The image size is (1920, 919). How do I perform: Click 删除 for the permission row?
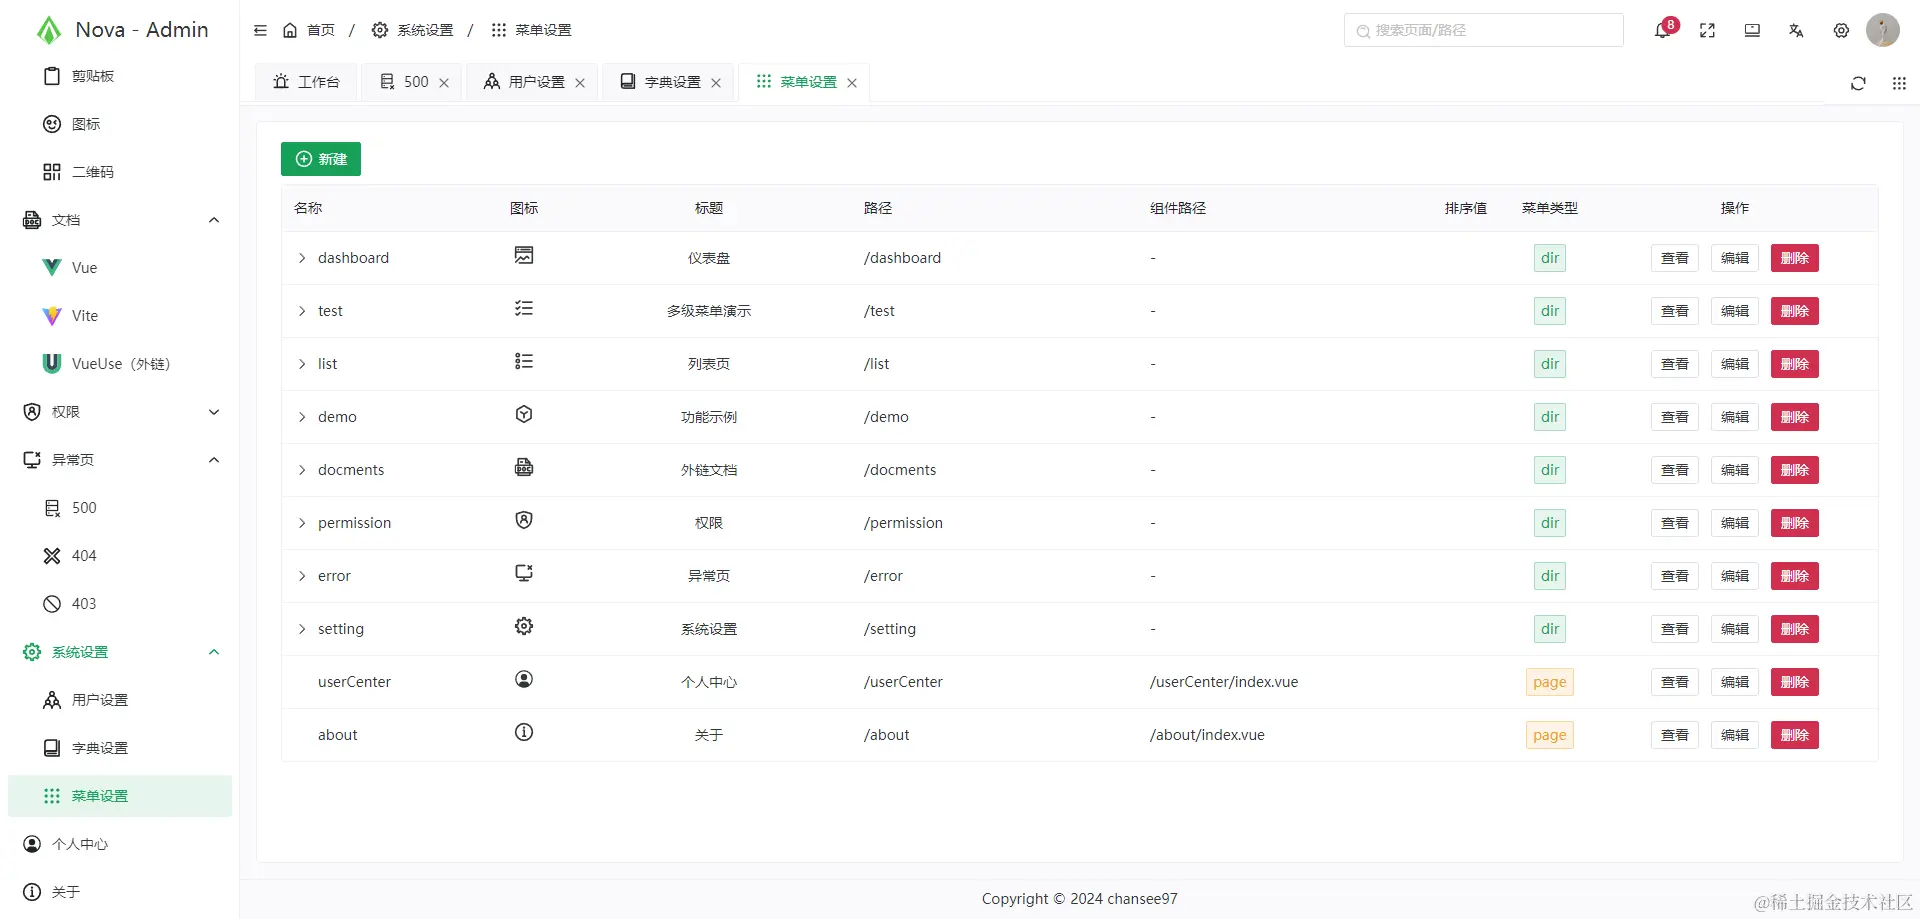coord(1795,523)
